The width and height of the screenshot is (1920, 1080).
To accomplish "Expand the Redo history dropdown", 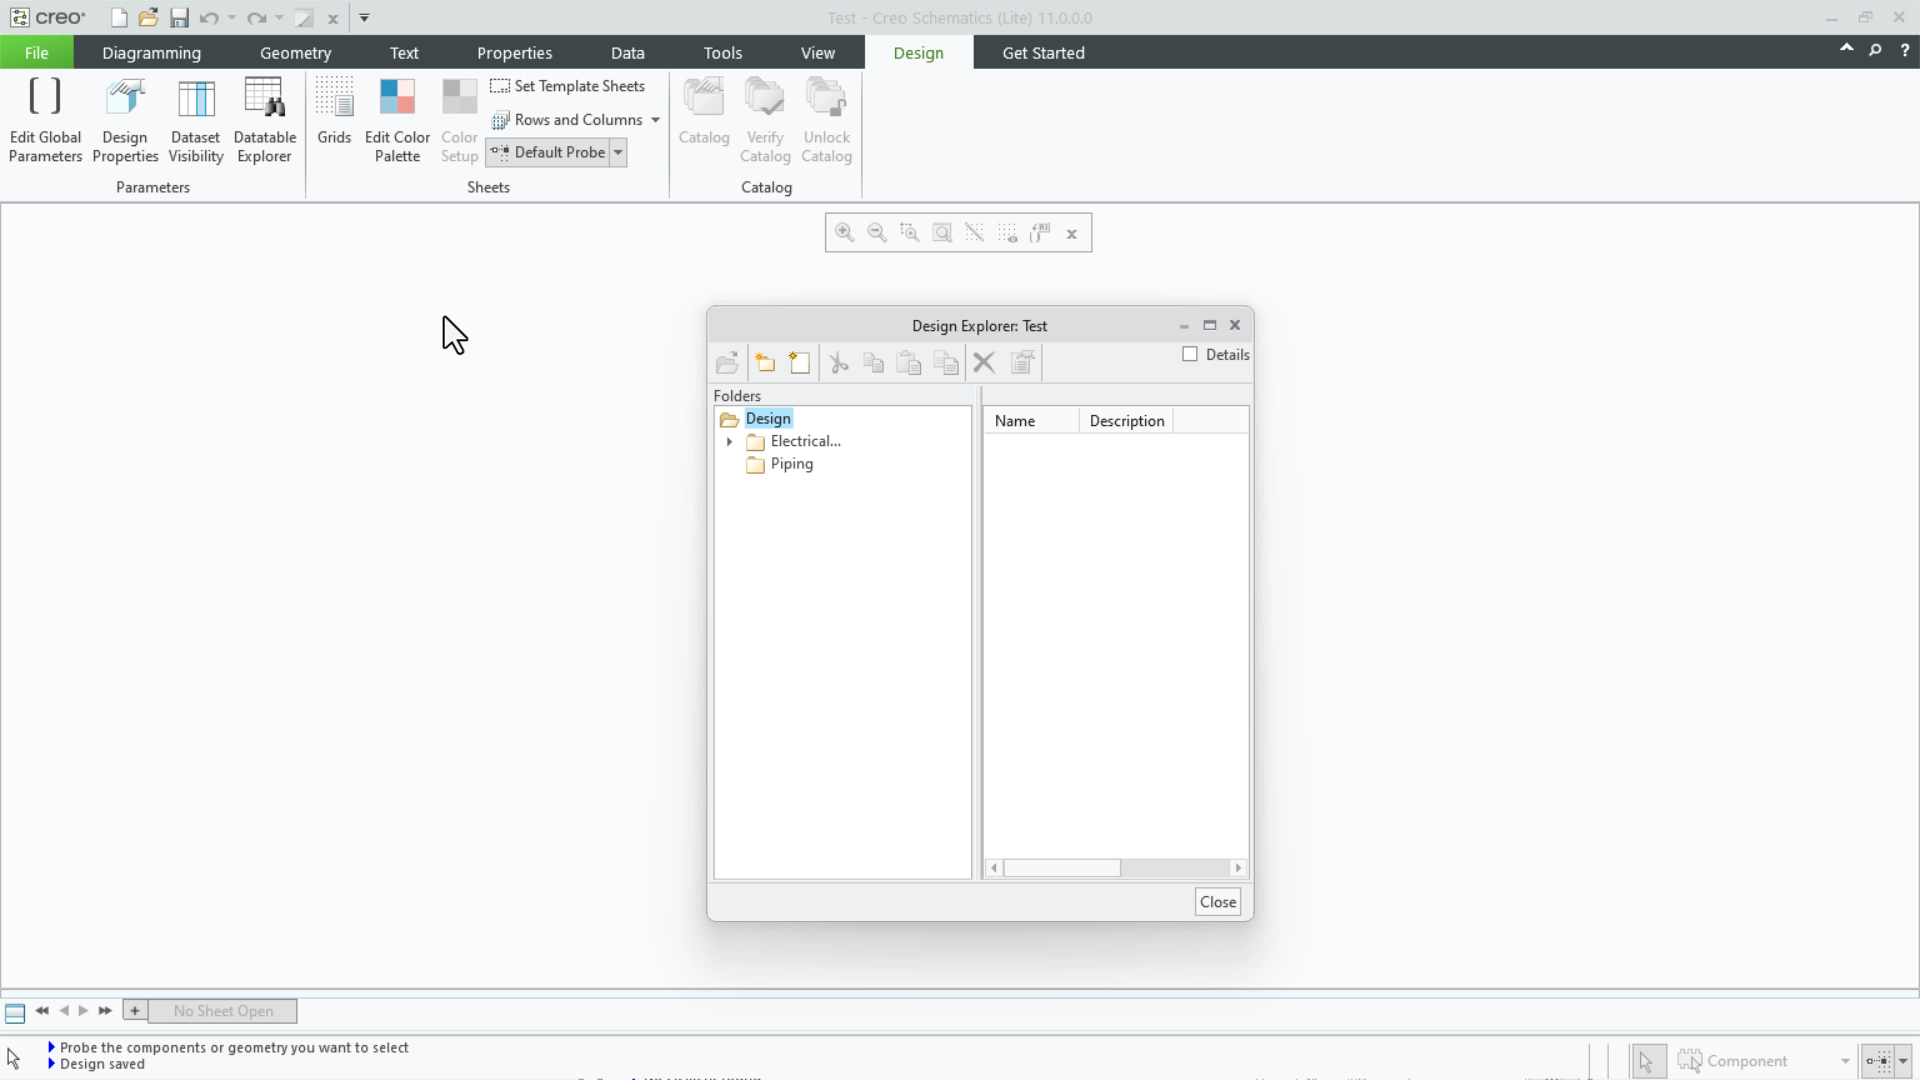I will pos(279,18).
